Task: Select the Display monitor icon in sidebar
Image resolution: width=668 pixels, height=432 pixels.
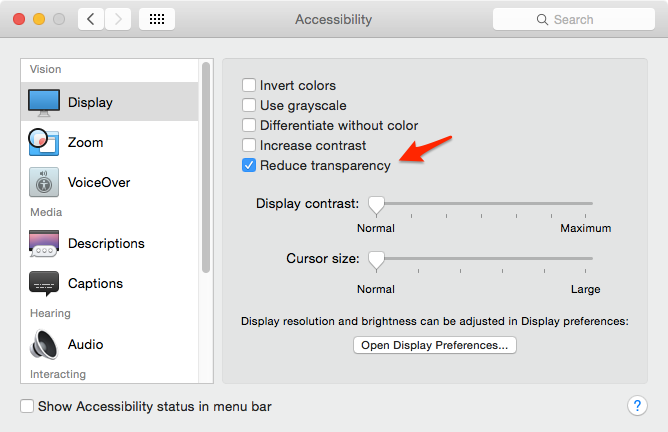Action: (x=44, y=102)
